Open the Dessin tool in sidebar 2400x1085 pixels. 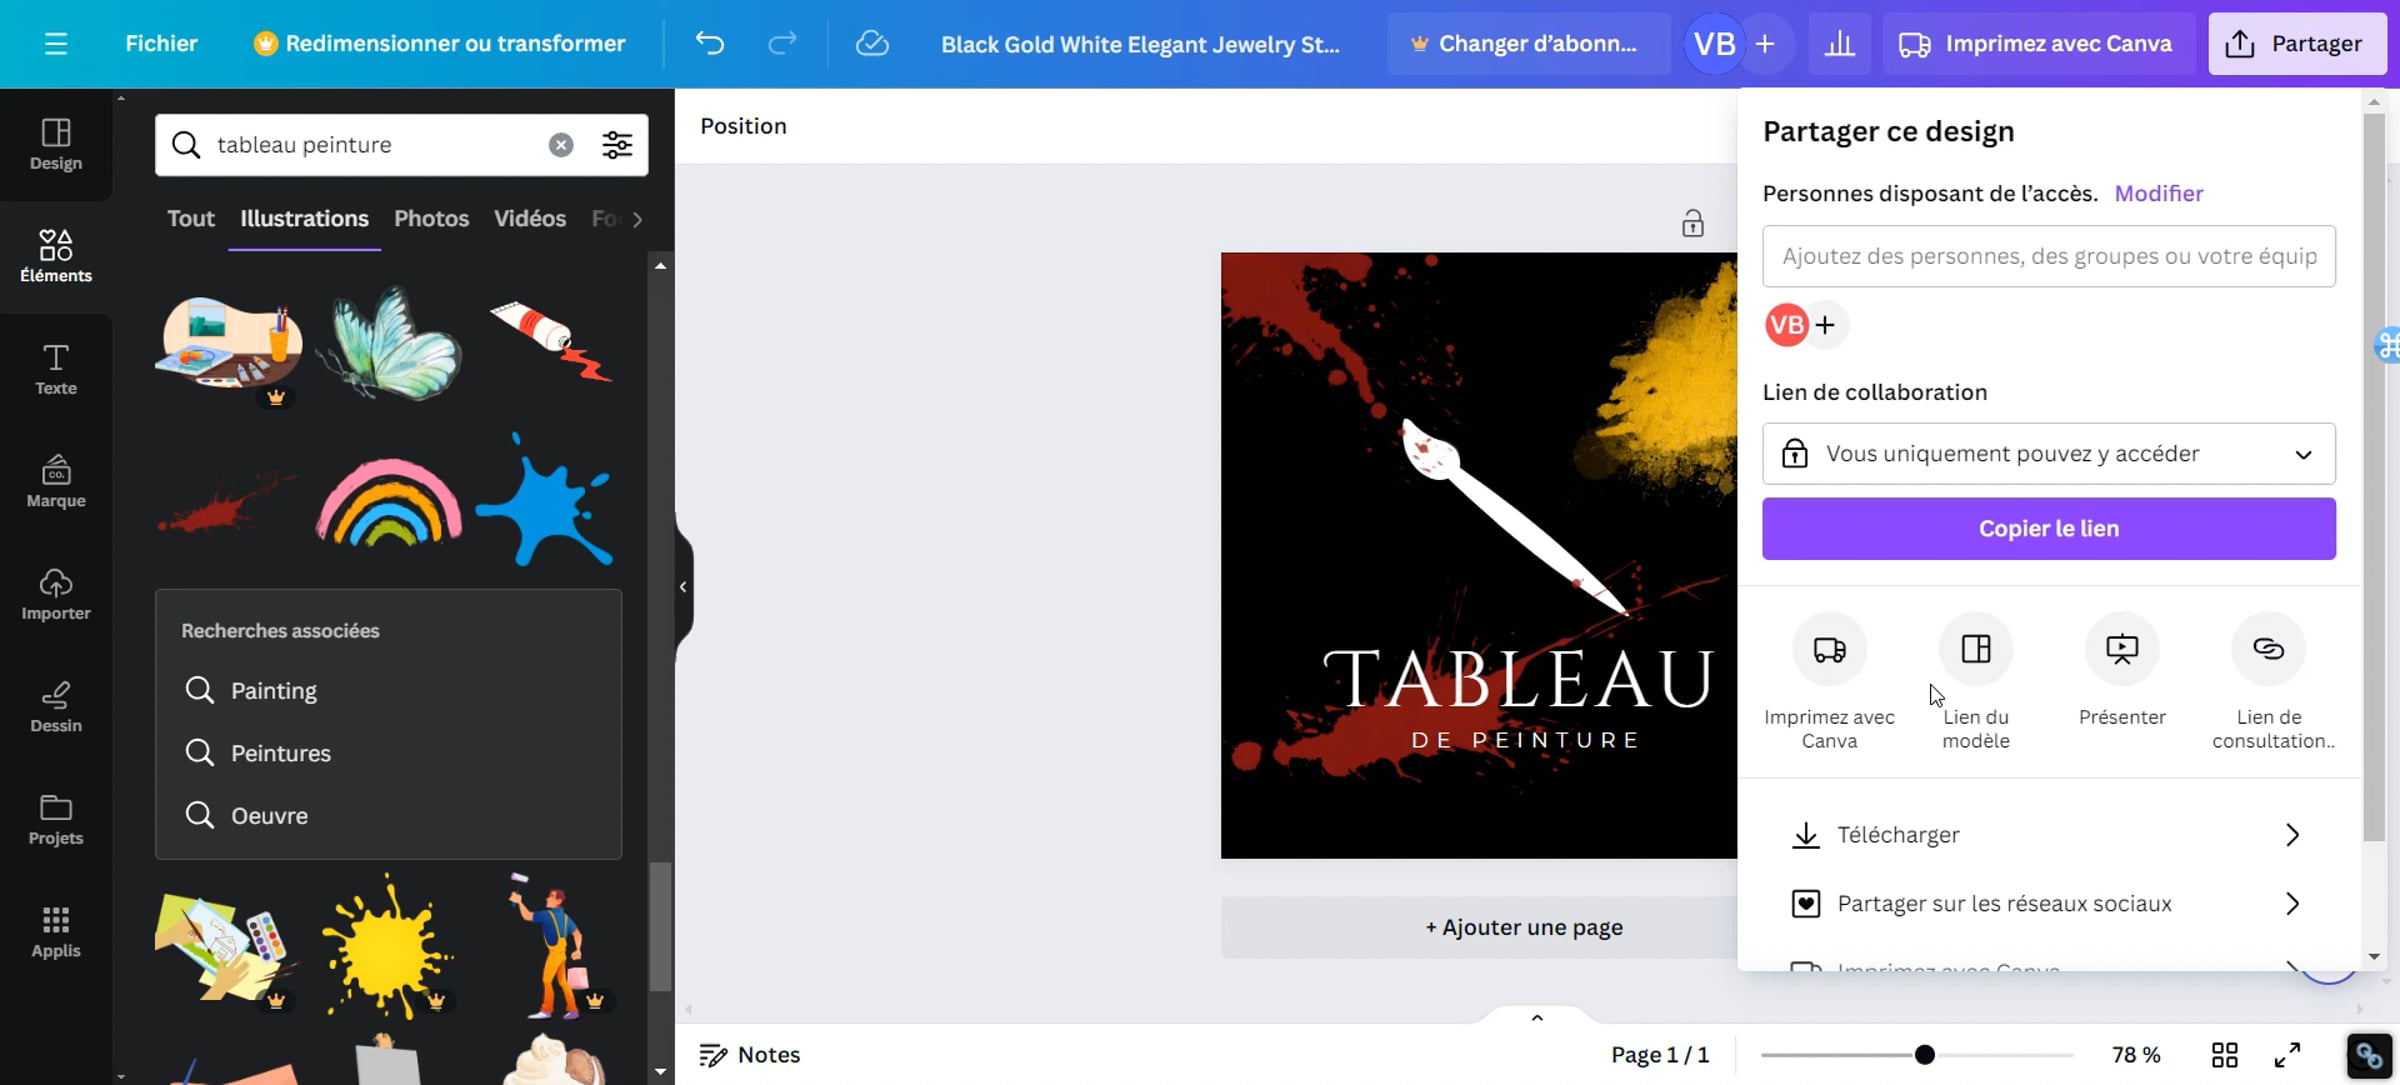pyautogui.click(x=56, y=706)
